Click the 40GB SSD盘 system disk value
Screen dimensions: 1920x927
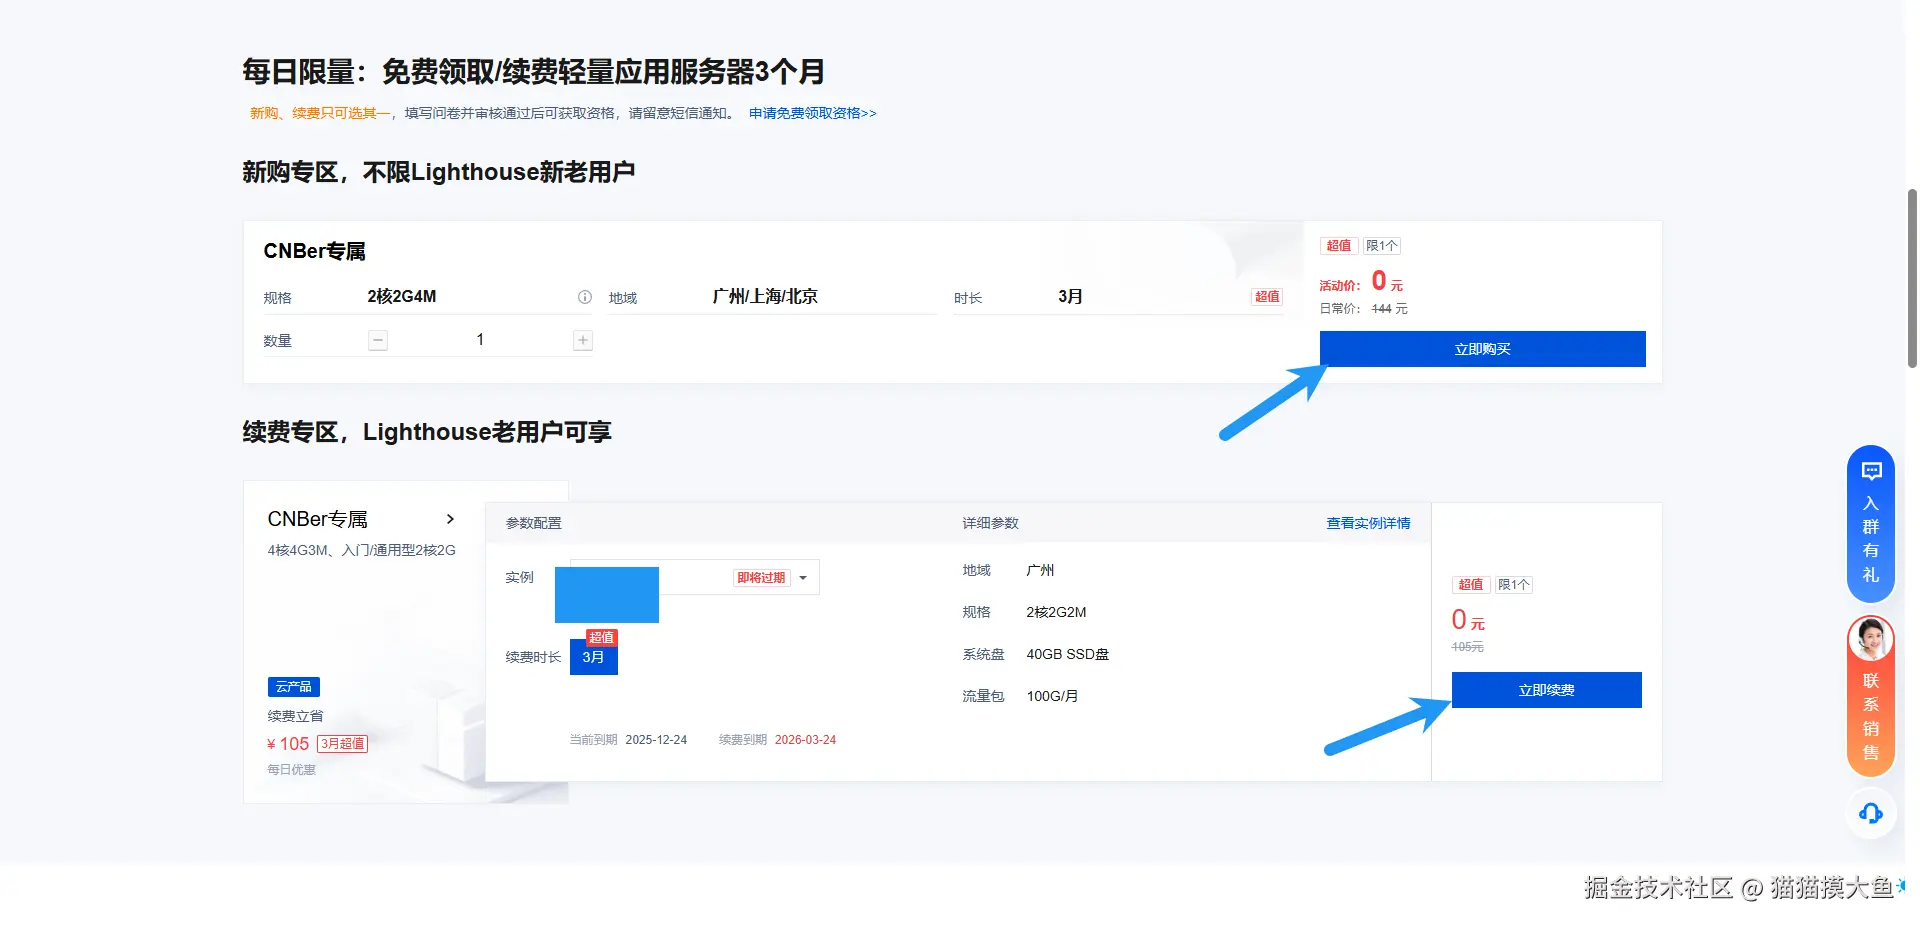[1067, 654]
